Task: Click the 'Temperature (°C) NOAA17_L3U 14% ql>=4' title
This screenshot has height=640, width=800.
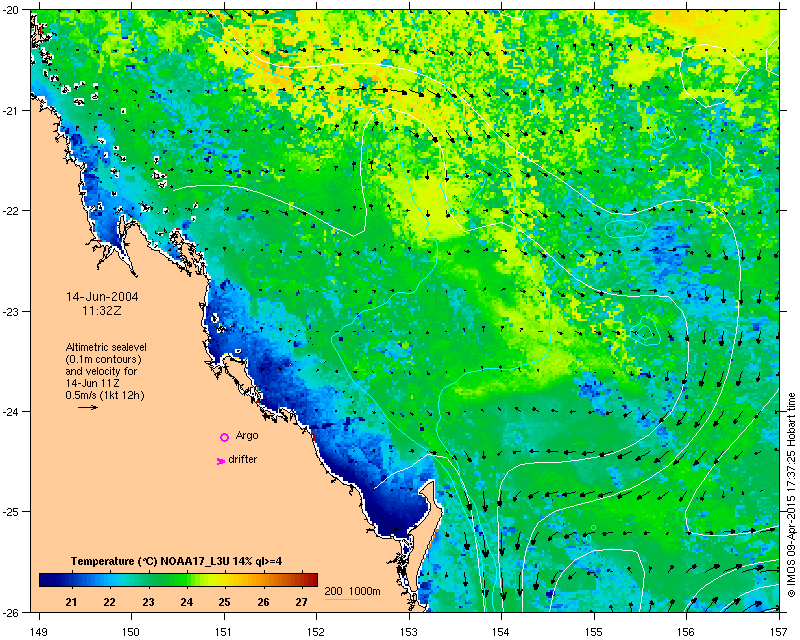Action: click(177, 561)
